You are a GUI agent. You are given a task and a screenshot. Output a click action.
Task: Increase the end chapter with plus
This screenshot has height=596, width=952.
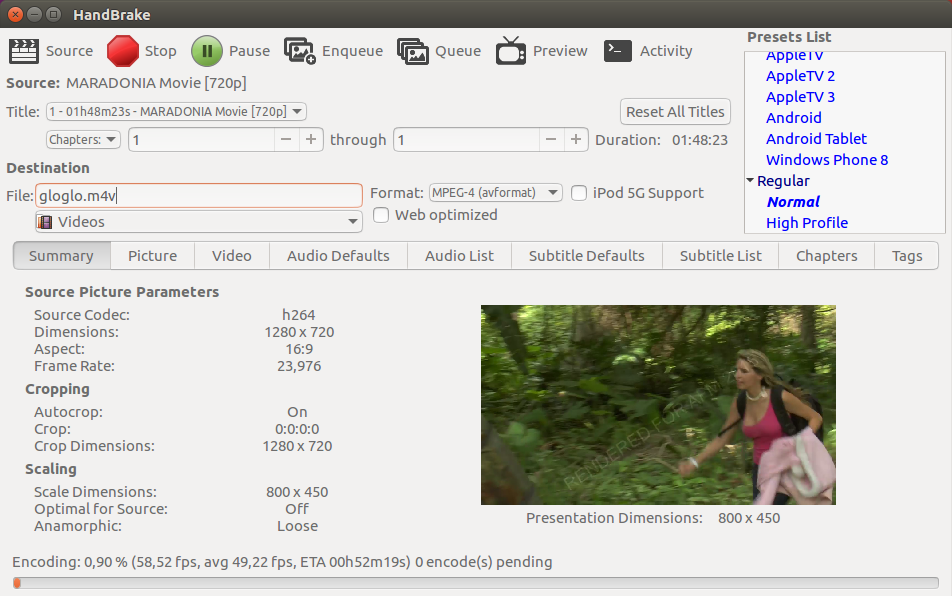click(576, 140)
